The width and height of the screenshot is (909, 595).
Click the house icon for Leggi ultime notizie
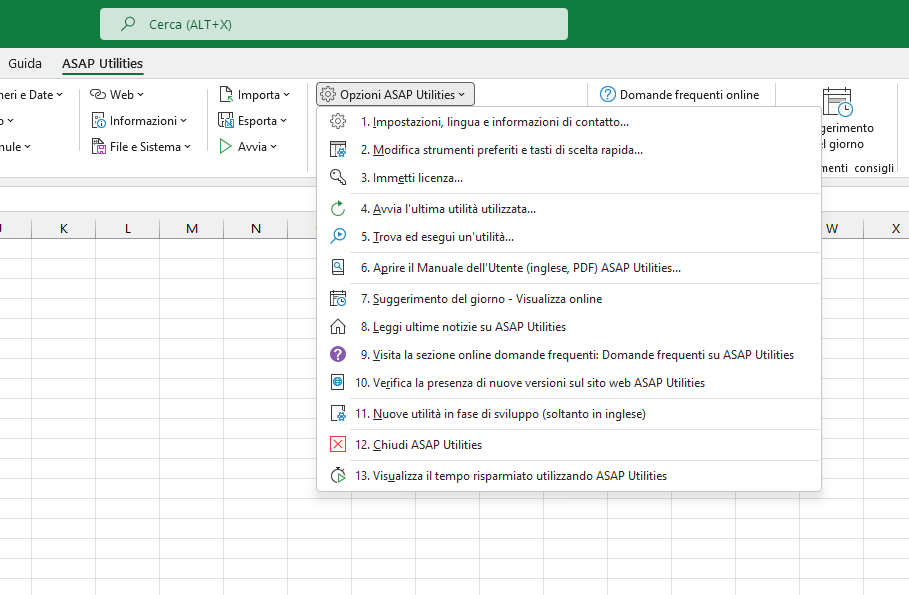click(x=338, y=326)
